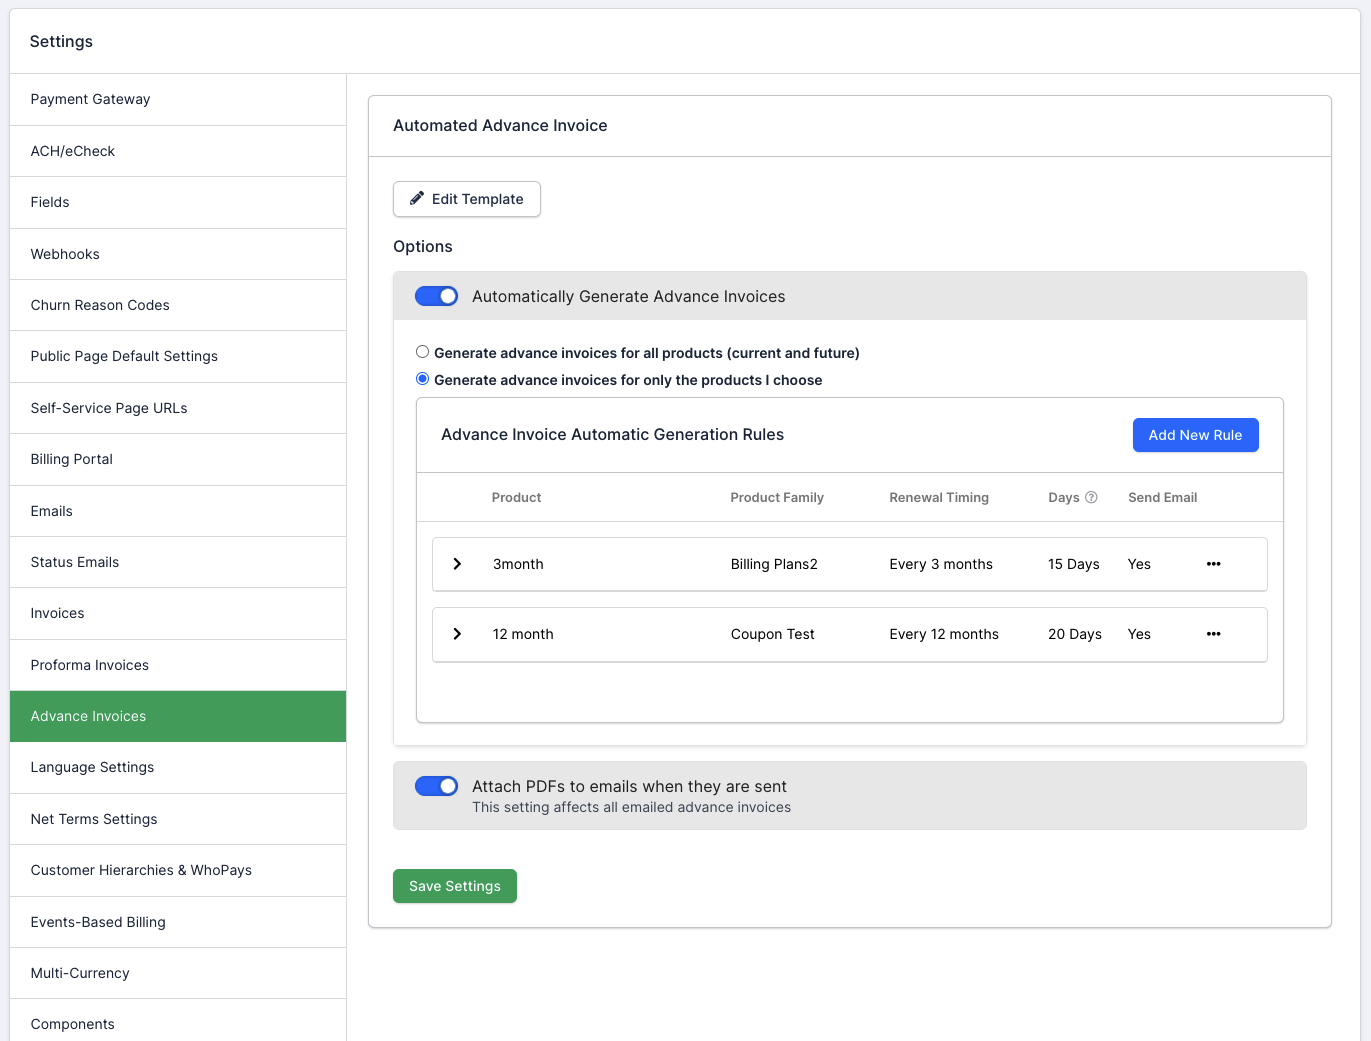Select generate invoices for all products option
This screenshot has width=1371, height=1041.
pyautogui.click(x=423, y=352)
